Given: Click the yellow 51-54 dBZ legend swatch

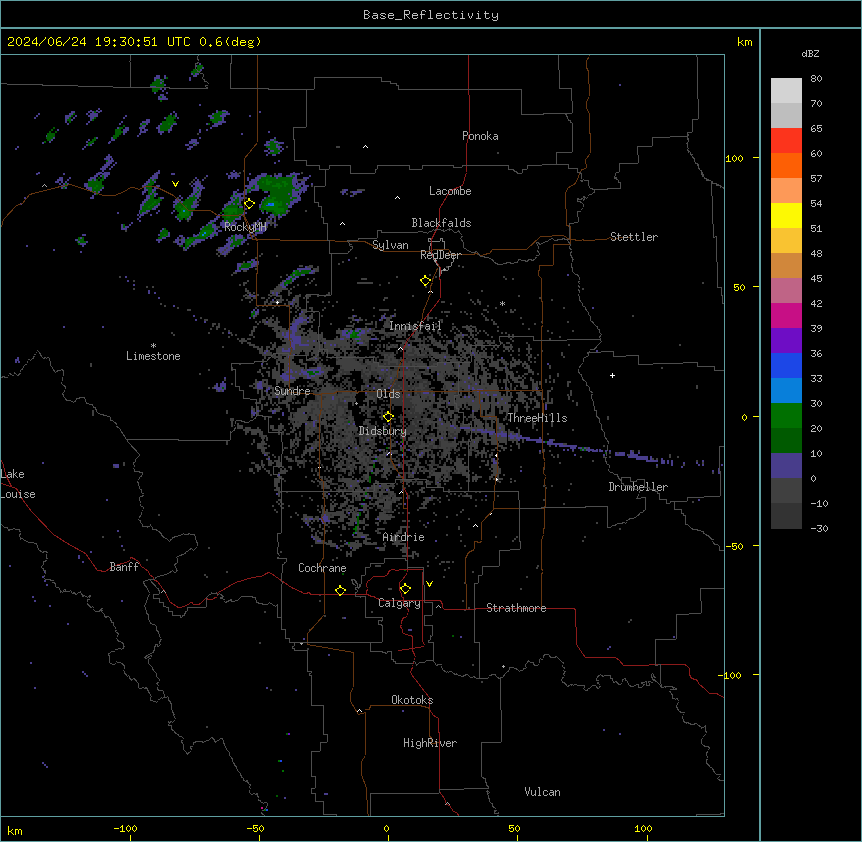Looking at the screenshot, I should point(786,215).
